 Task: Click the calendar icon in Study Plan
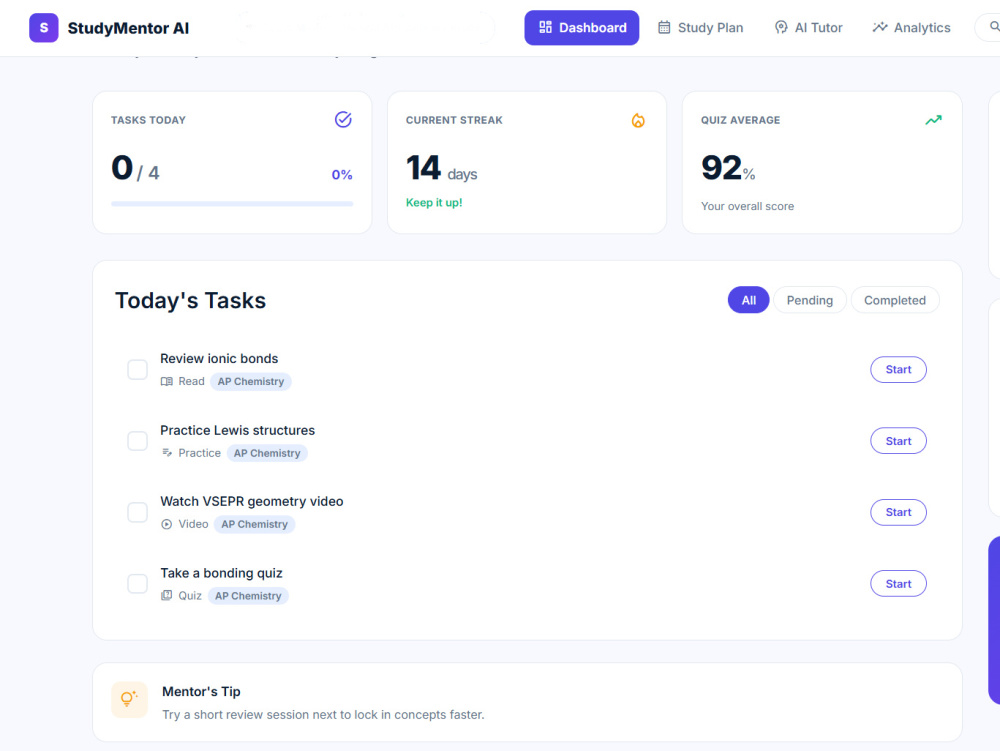(664, 27)
